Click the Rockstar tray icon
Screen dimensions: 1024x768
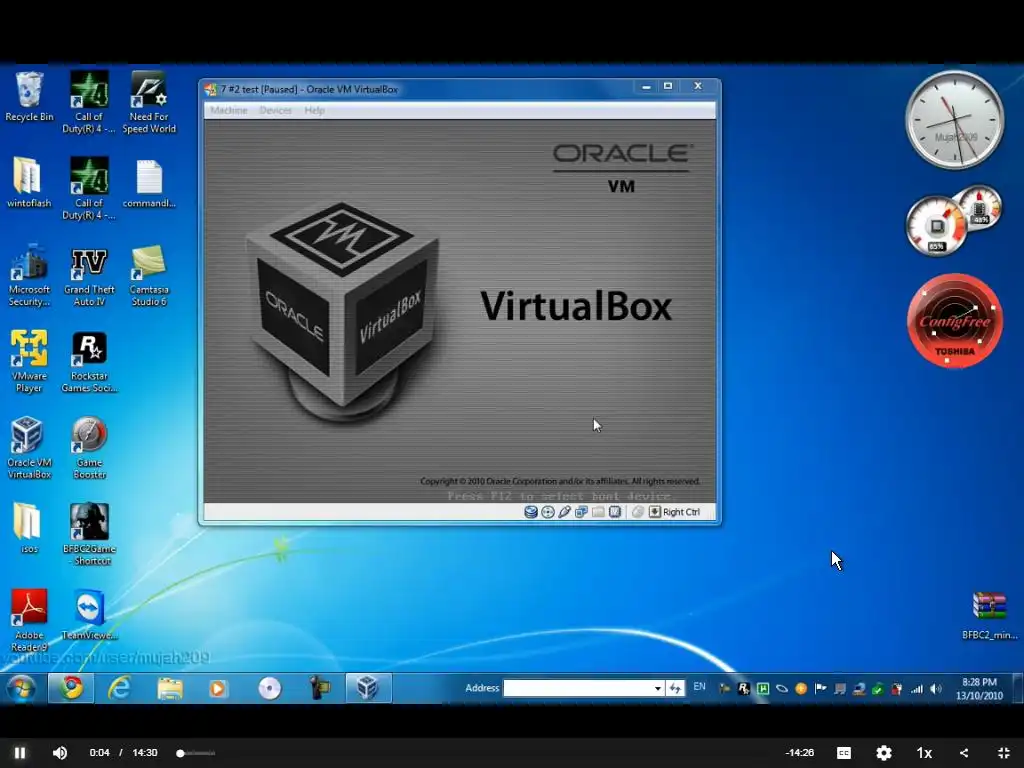click(x=743, y=688)
